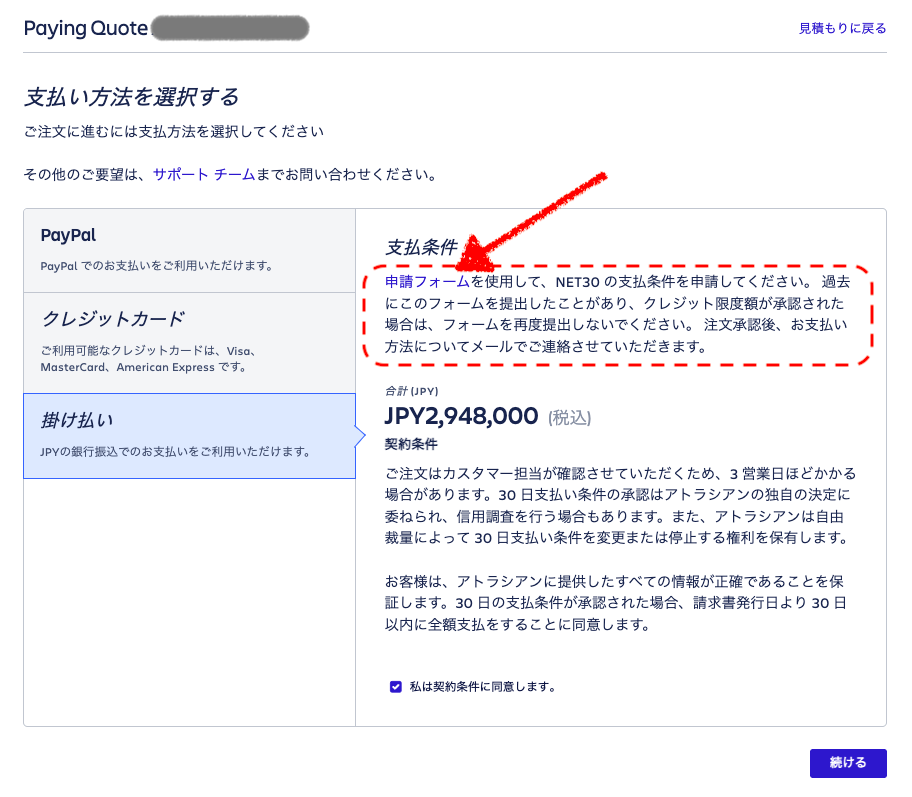Click the JPYの銀行振込 description text
This screenshot has width=912, height=797.
point(175,451)
